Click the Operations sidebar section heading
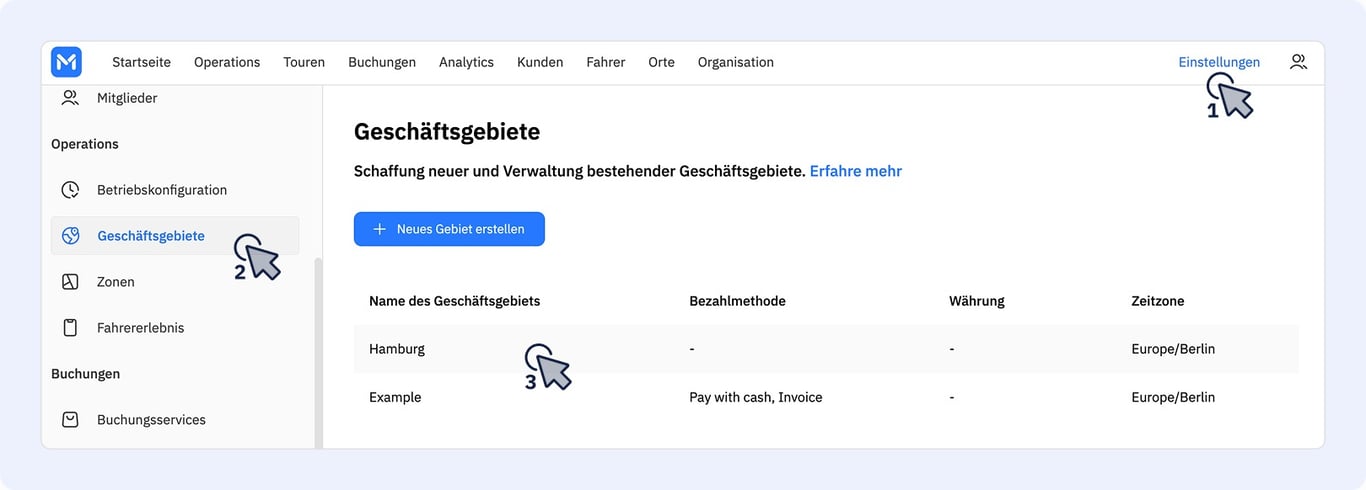1366x490 pixels. [x=85, y=144]
